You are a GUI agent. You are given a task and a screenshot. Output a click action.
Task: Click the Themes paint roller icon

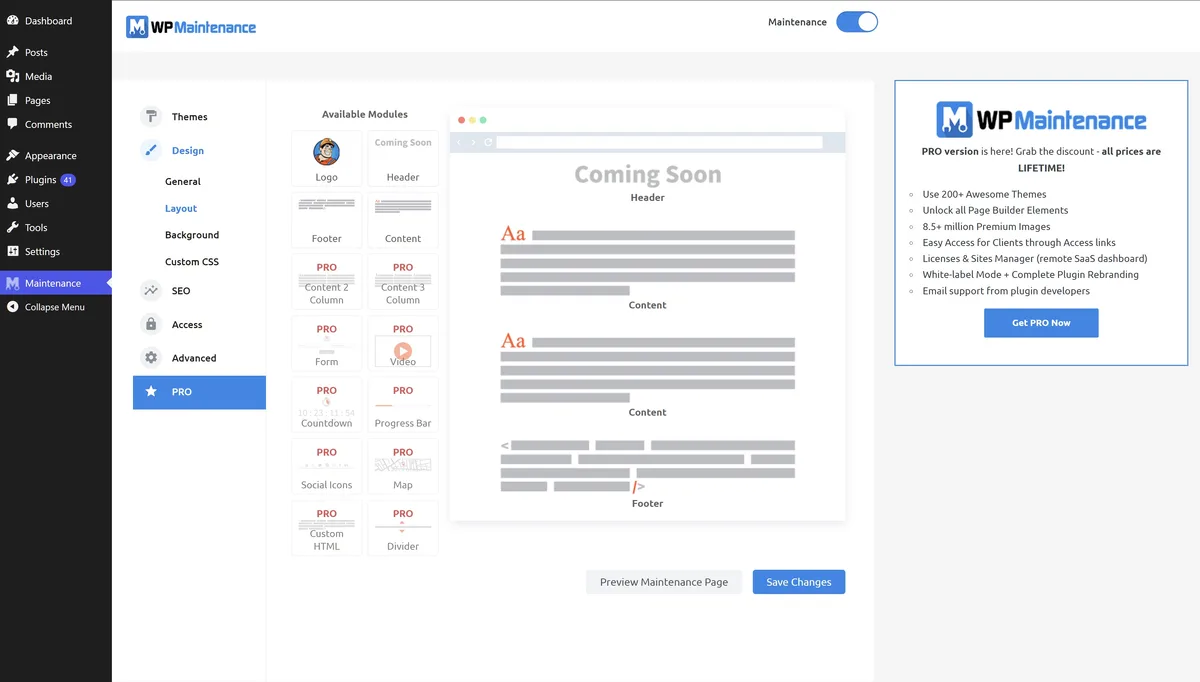(x=151, y=116)
